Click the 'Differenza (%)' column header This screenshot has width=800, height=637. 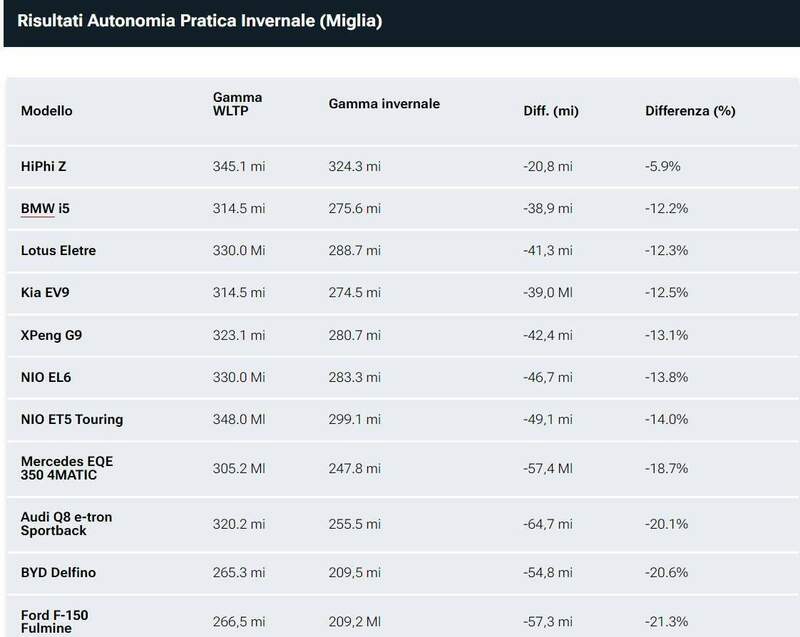(x=690, y=111)
